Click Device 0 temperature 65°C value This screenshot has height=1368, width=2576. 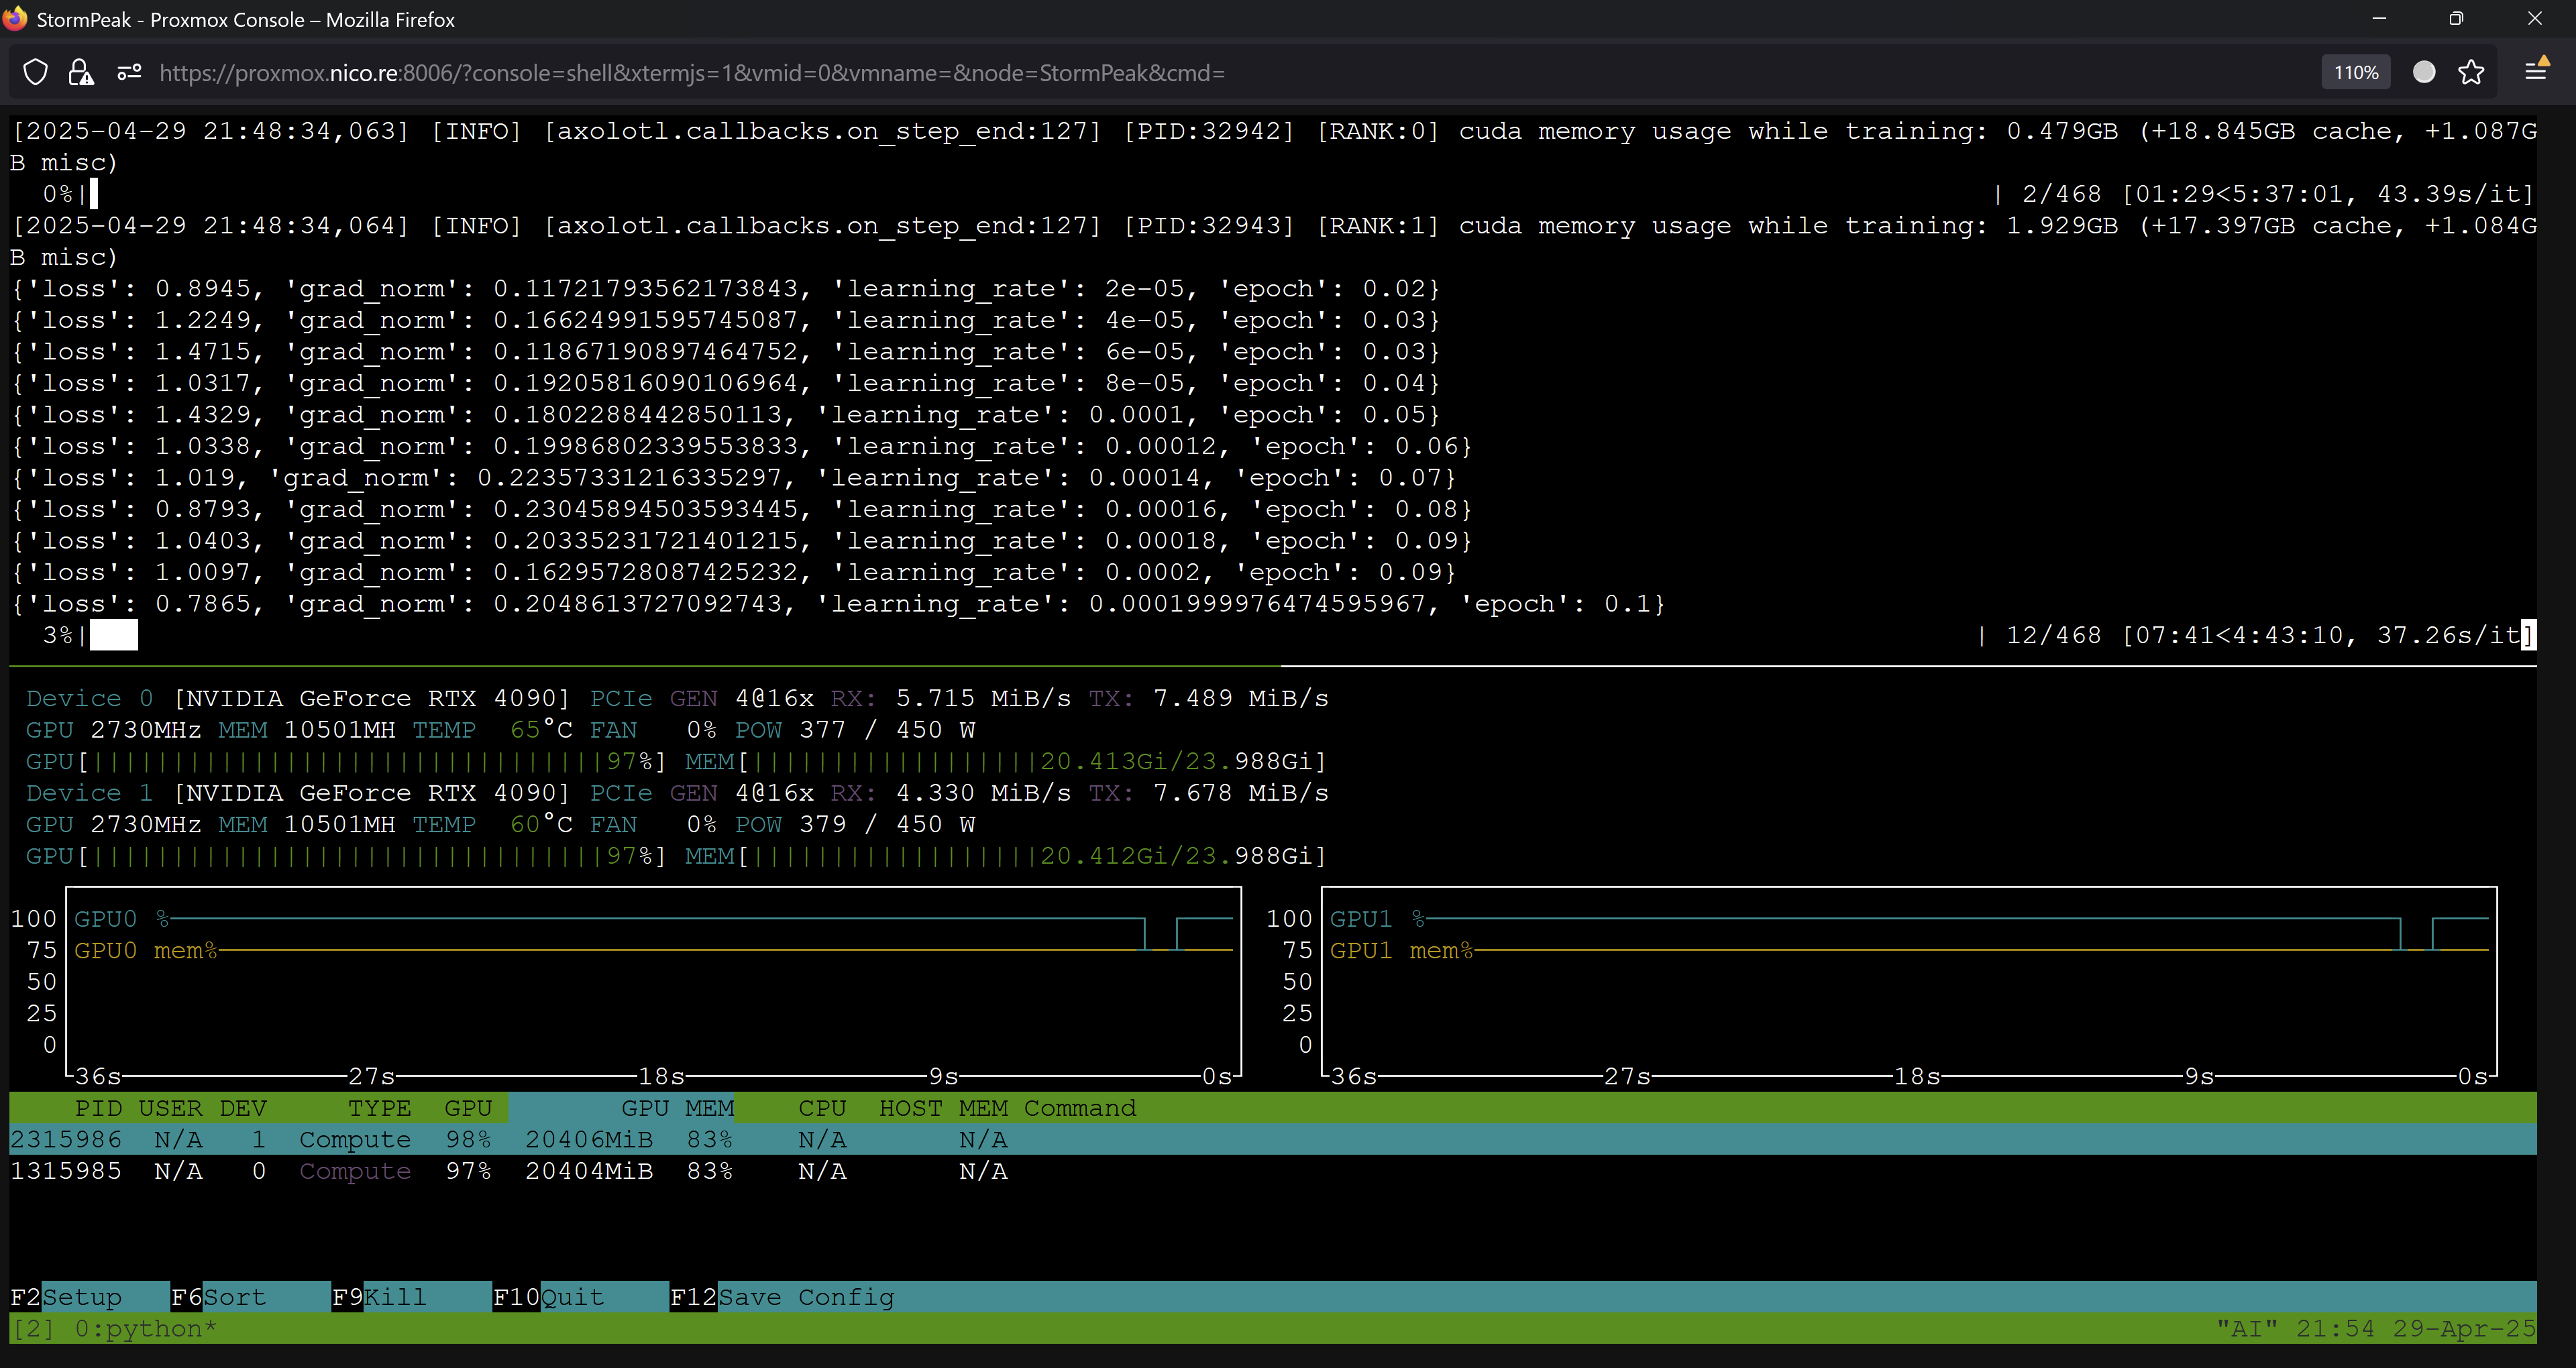(x=541, y=729)
